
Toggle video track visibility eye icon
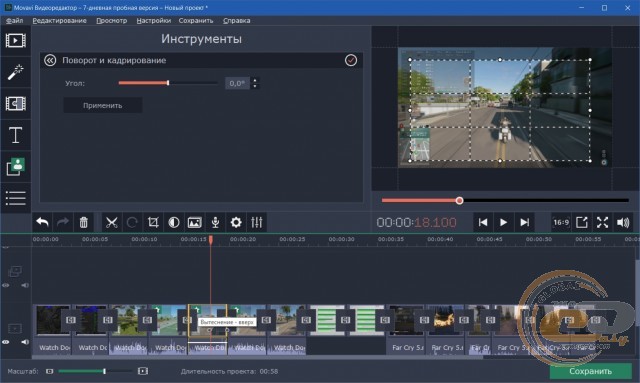[x=6, y=342]
